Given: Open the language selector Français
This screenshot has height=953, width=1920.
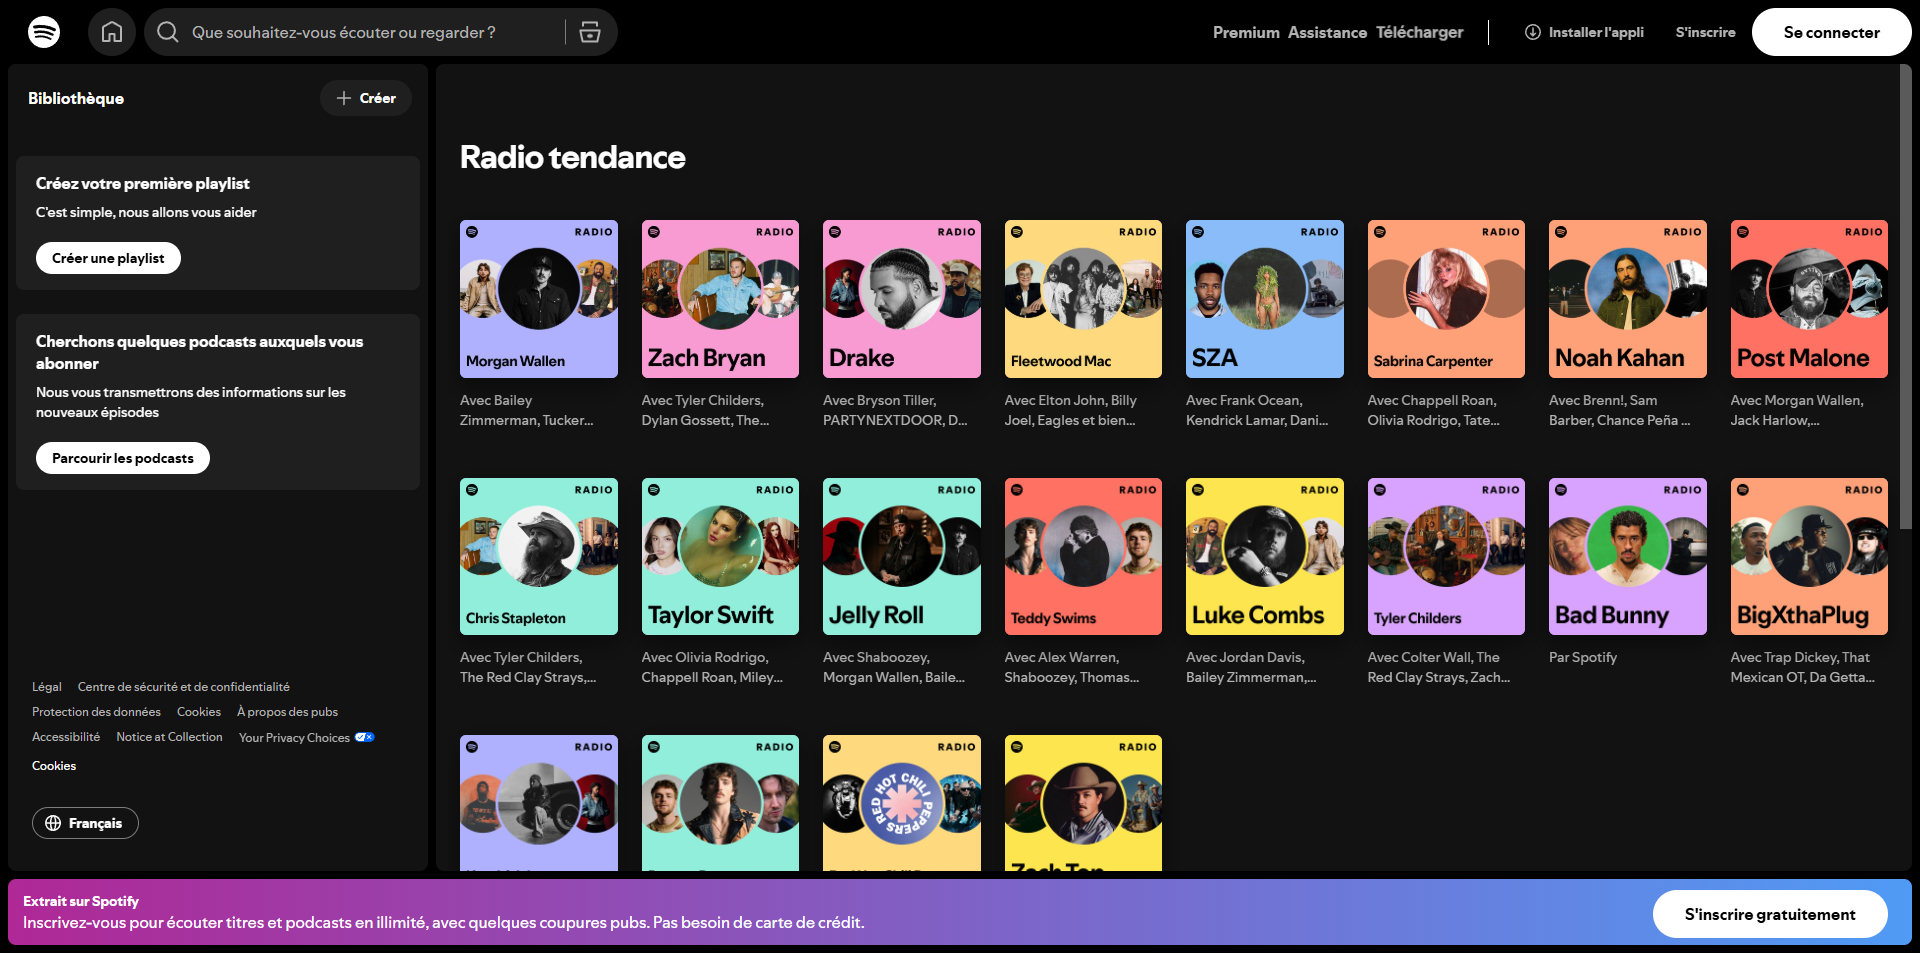Looking at the screenshot, I should [x=85, y=823].
